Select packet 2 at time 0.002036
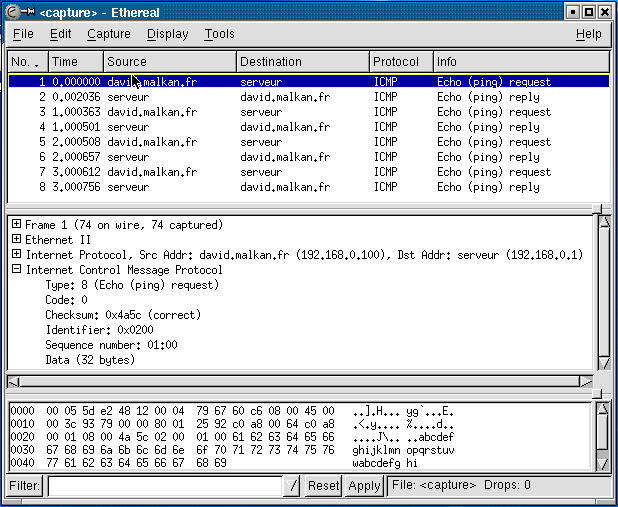The image size is (618, 507). [309, 97]
